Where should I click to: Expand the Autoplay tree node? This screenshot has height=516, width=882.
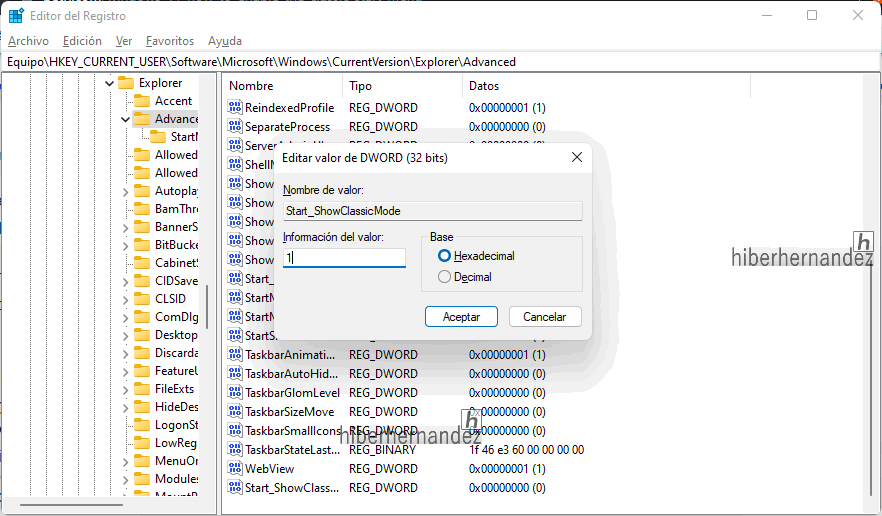point(125,192)
